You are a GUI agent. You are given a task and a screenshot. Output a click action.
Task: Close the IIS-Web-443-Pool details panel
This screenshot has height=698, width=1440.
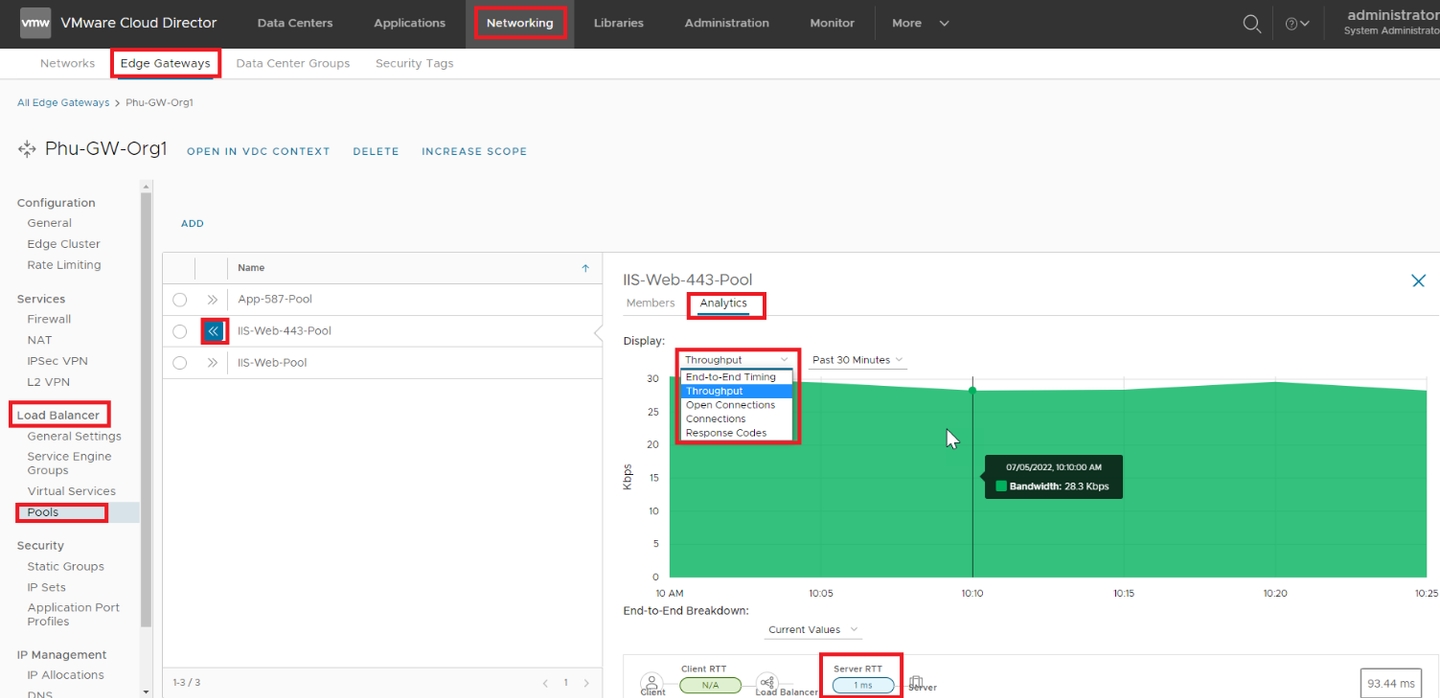pyautogui.click(x=1417, y=281)
